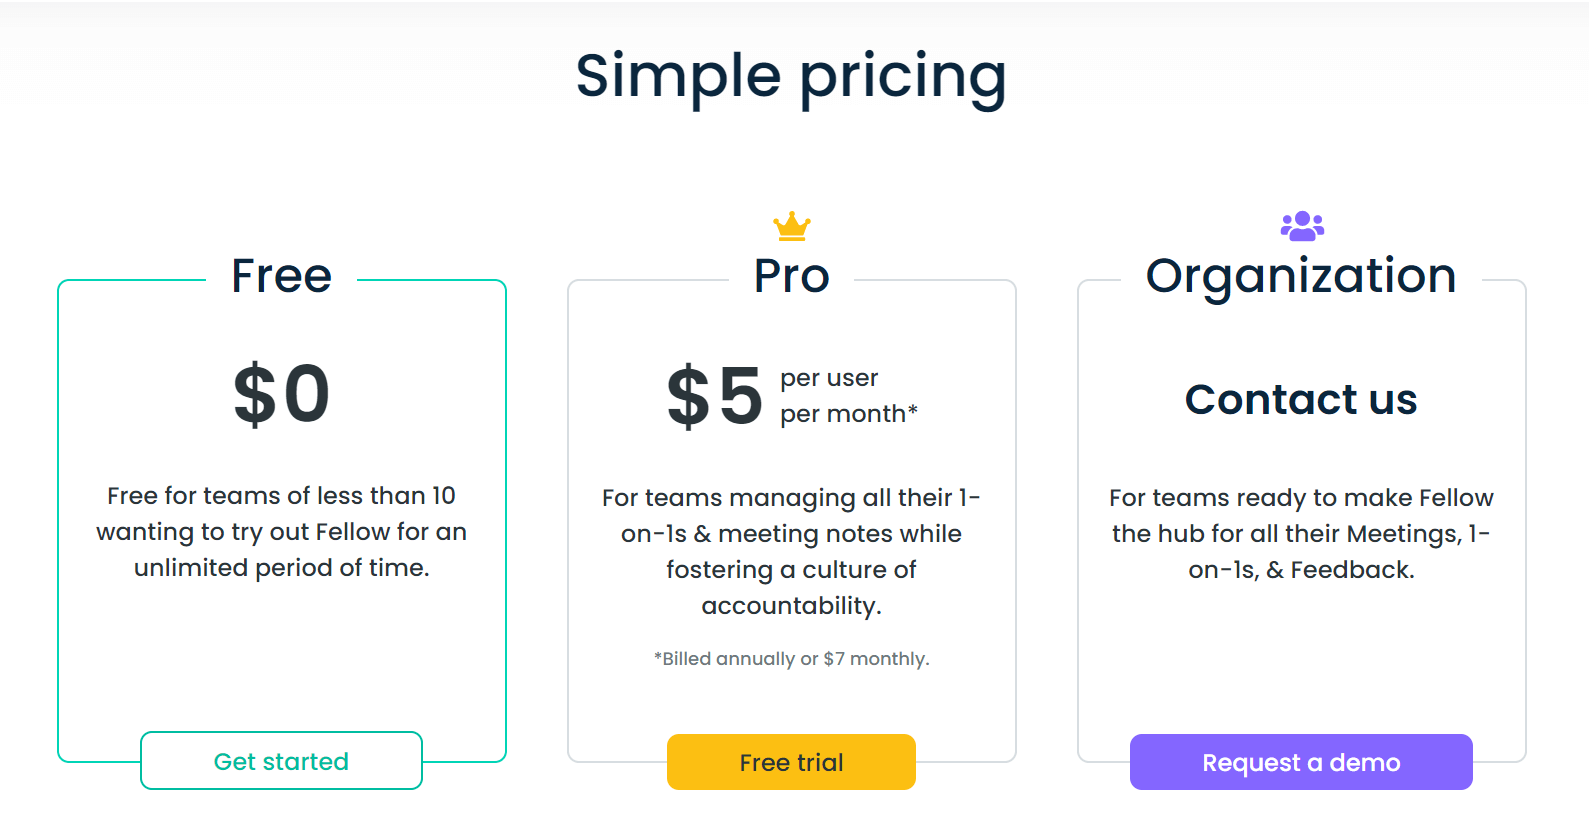Click the $5 price amount
The height and width of the screenshot is (827, 1589).
coord(715,396)
